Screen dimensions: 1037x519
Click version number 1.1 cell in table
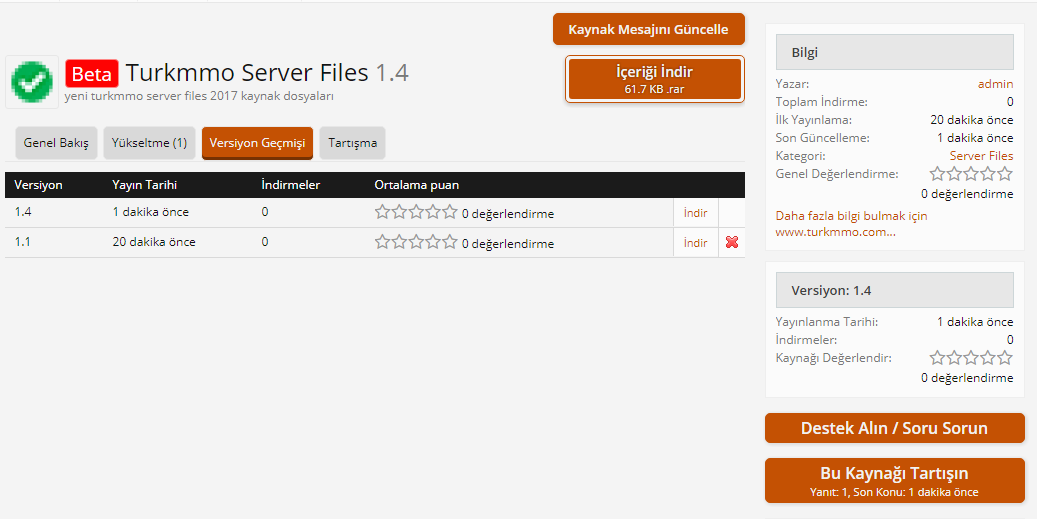[22, 242]
